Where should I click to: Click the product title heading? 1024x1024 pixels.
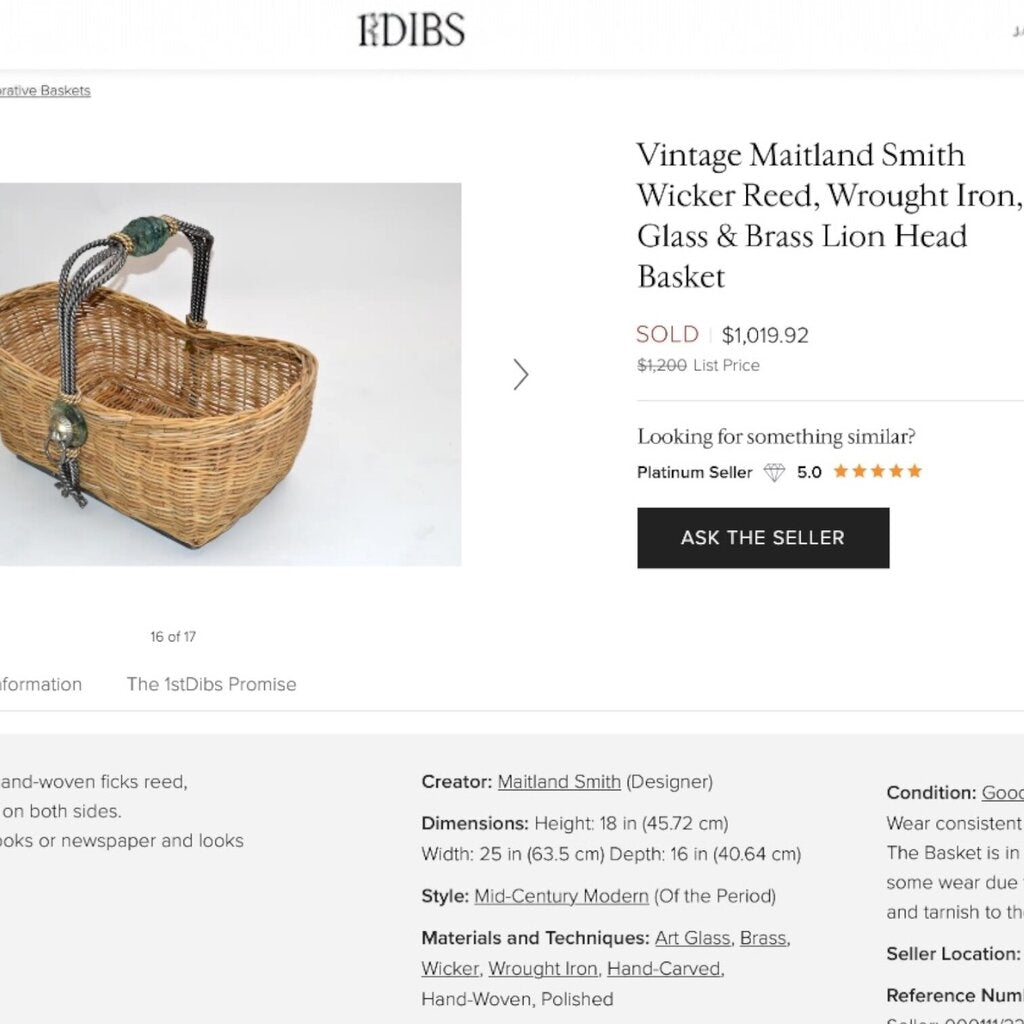coord(826,215)
